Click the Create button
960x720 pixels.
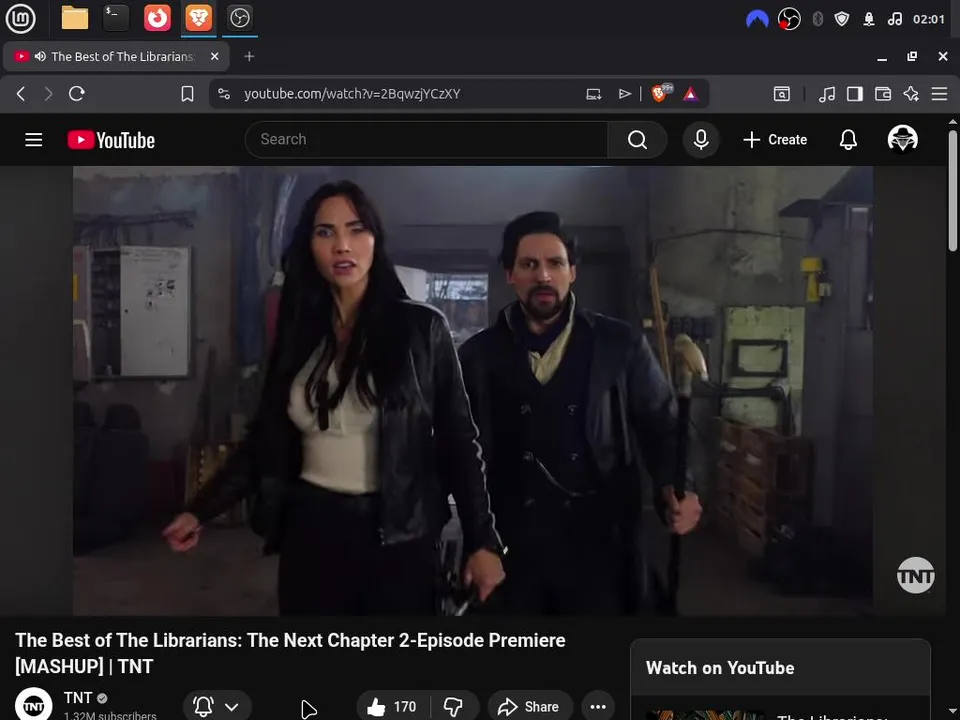tap(774, 140)
